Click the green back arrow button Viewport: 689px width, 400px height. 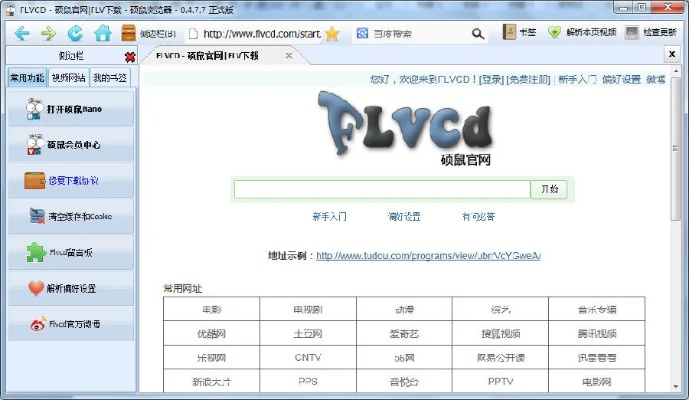21,33
